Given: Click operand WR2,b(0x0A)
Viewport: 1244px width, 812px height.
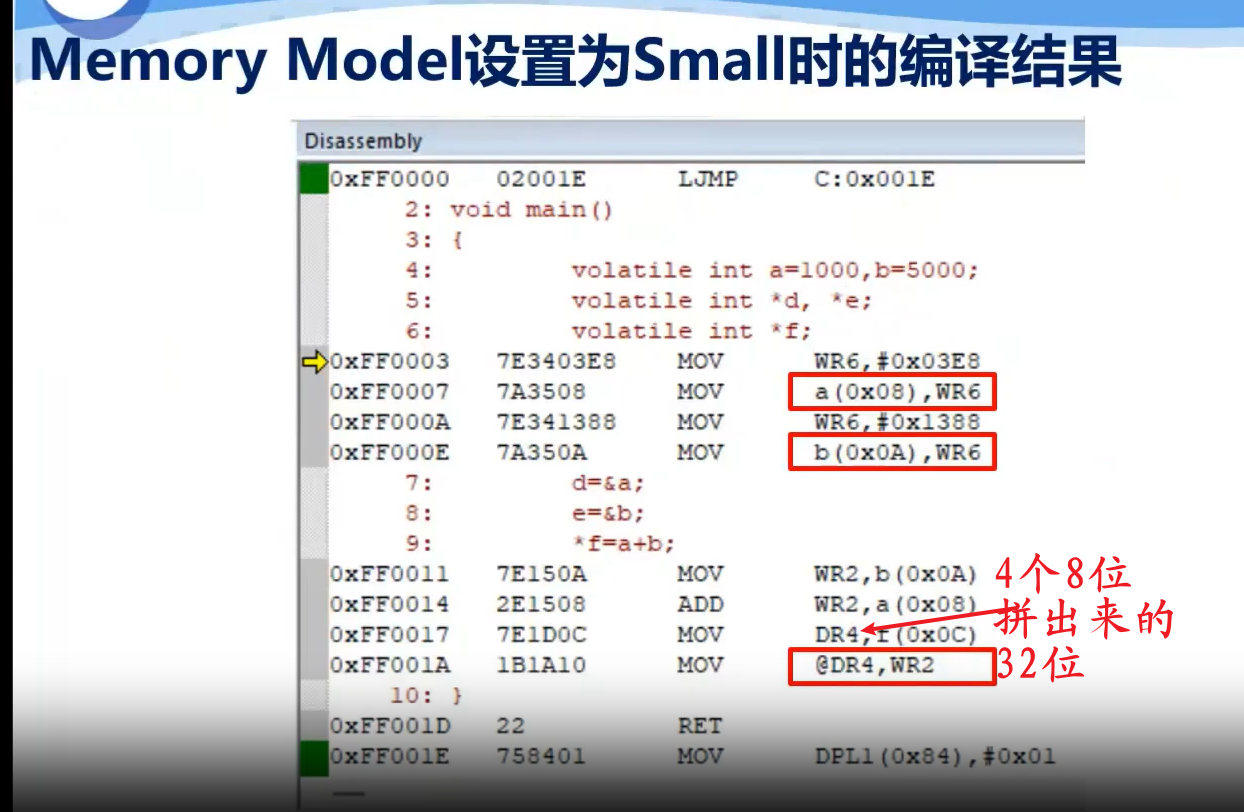Looking at the screenshot, I should pyautogui.click(x=897, y=574).
